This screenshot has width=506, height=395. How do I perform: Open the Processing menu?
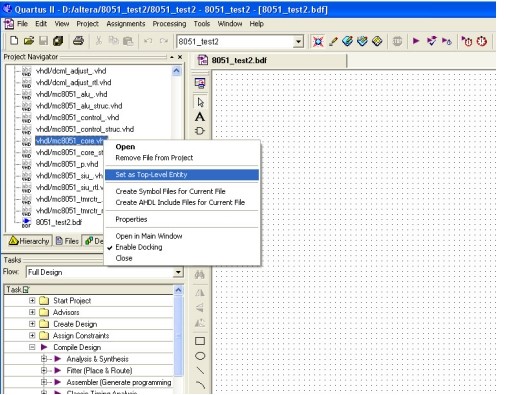pos(169,24)
